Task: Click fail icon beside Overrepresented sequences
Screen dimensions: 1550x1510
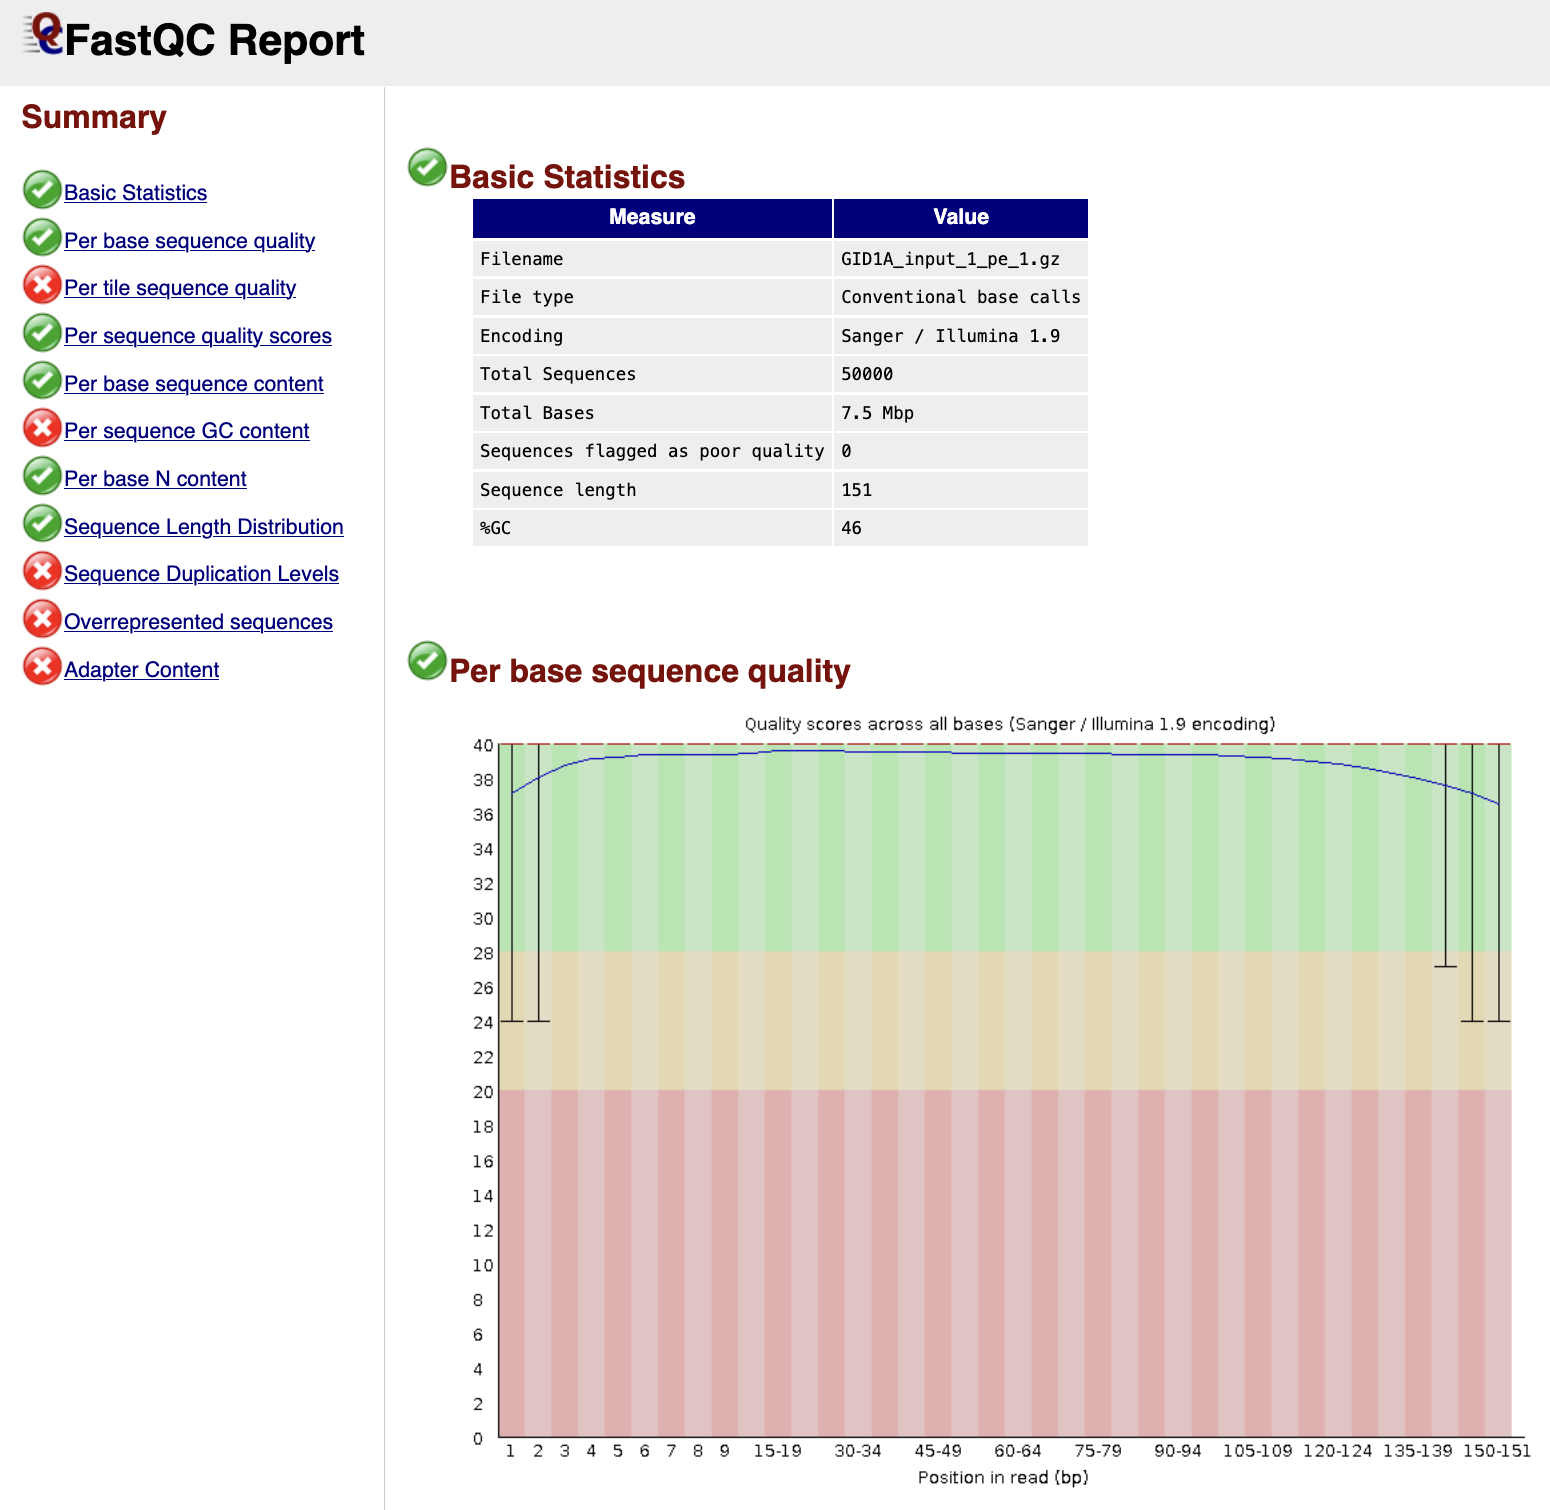Action: [42, 619]
